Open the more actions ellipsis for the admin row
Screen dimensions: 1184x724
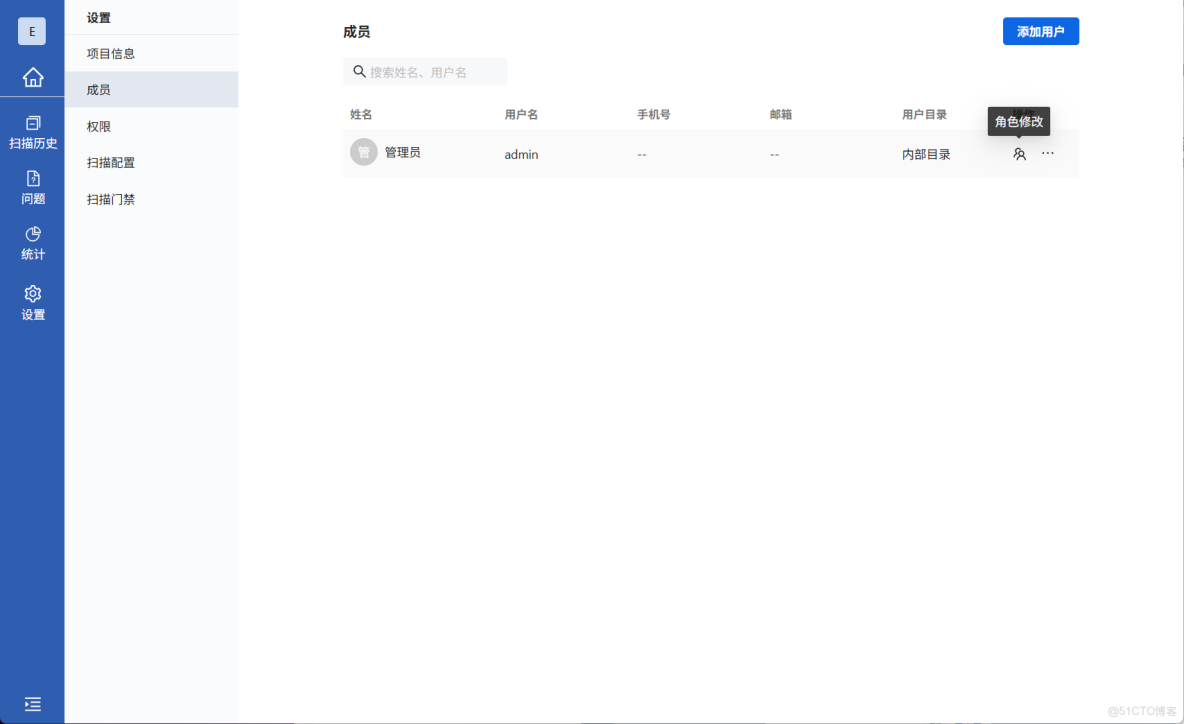click(x=1047, y=153)
